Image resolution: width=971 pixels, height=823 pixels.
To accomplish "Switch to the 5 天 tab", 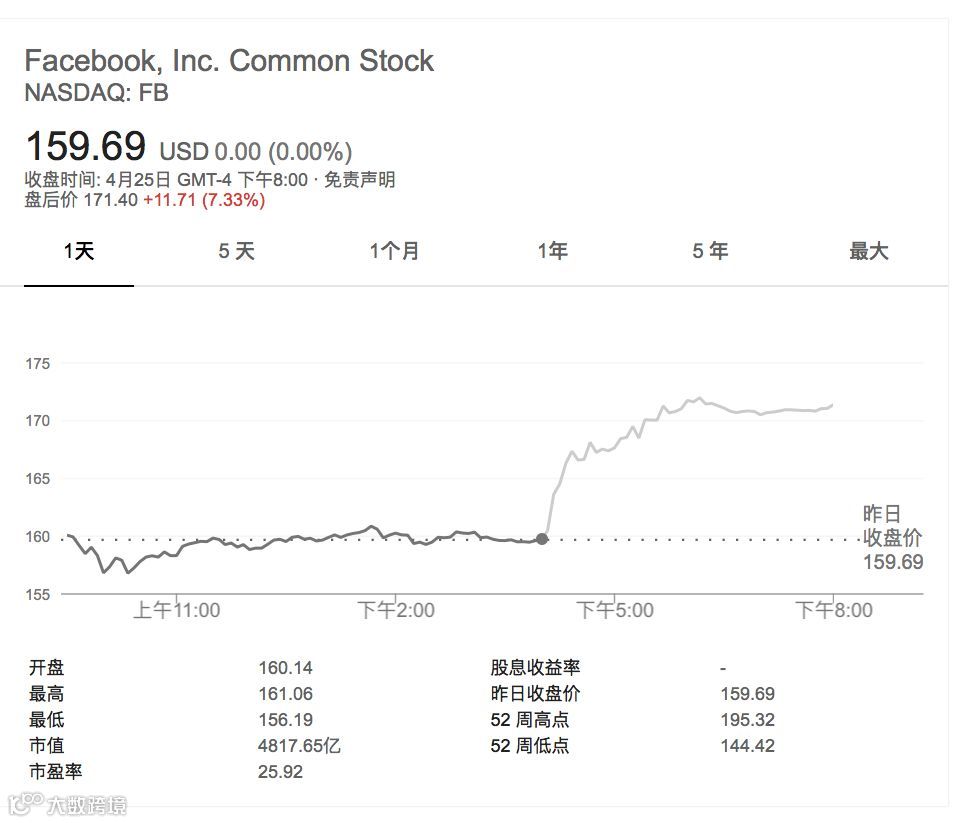I will [x=237, y=252].
